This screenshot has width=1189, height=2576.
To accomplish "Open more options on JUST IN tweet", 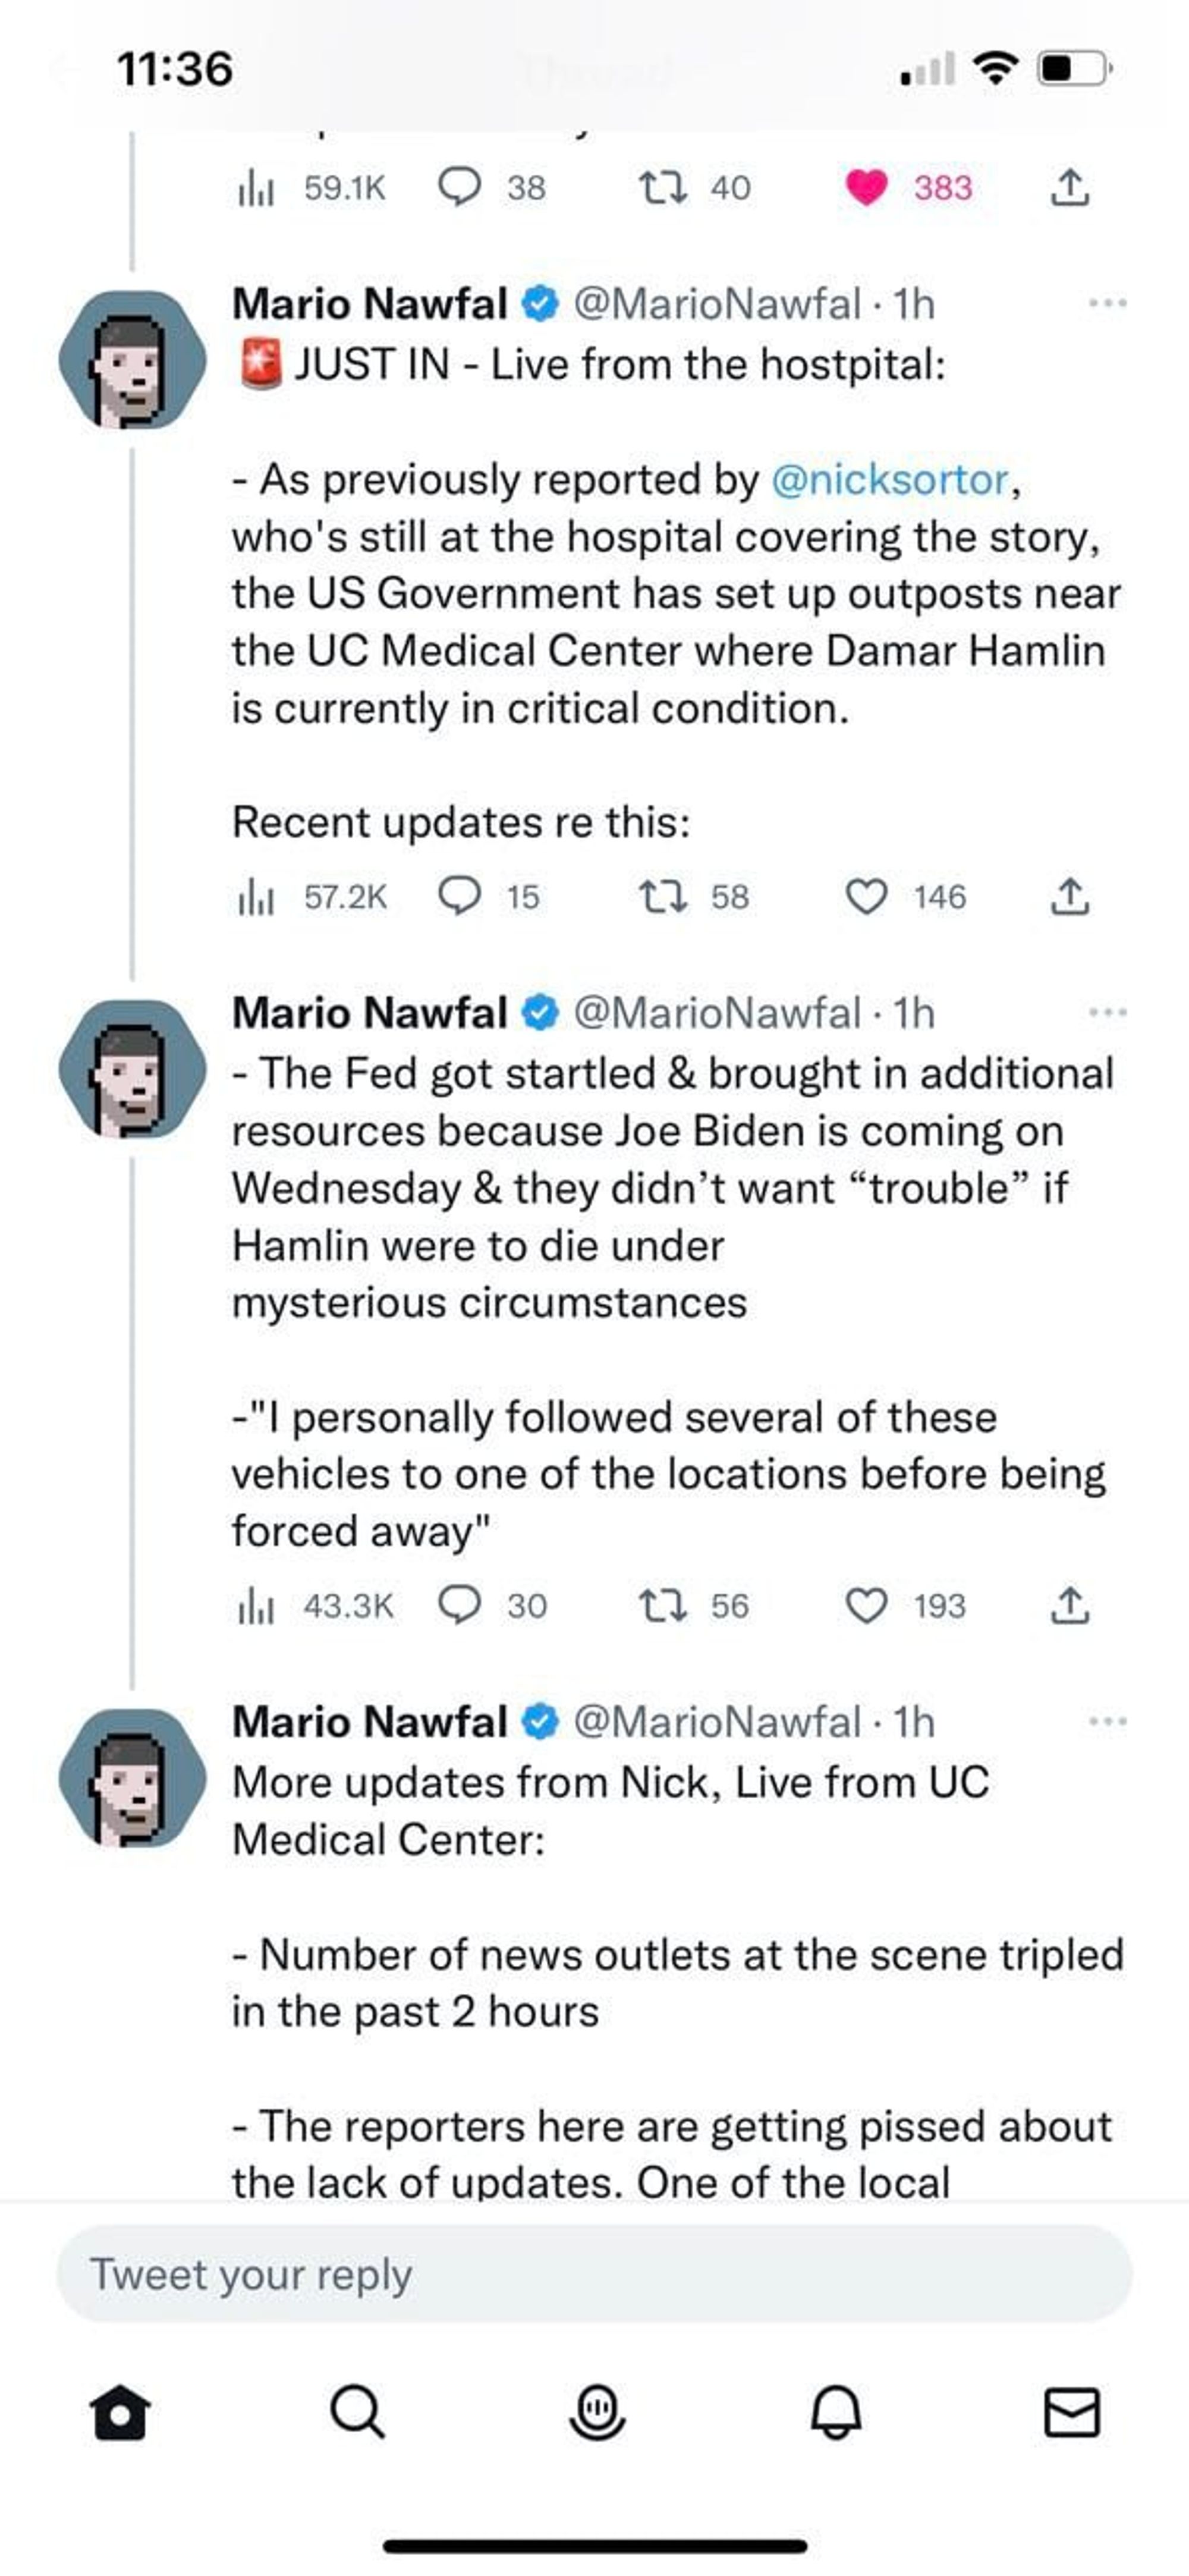I will (x=1107, y=303).
